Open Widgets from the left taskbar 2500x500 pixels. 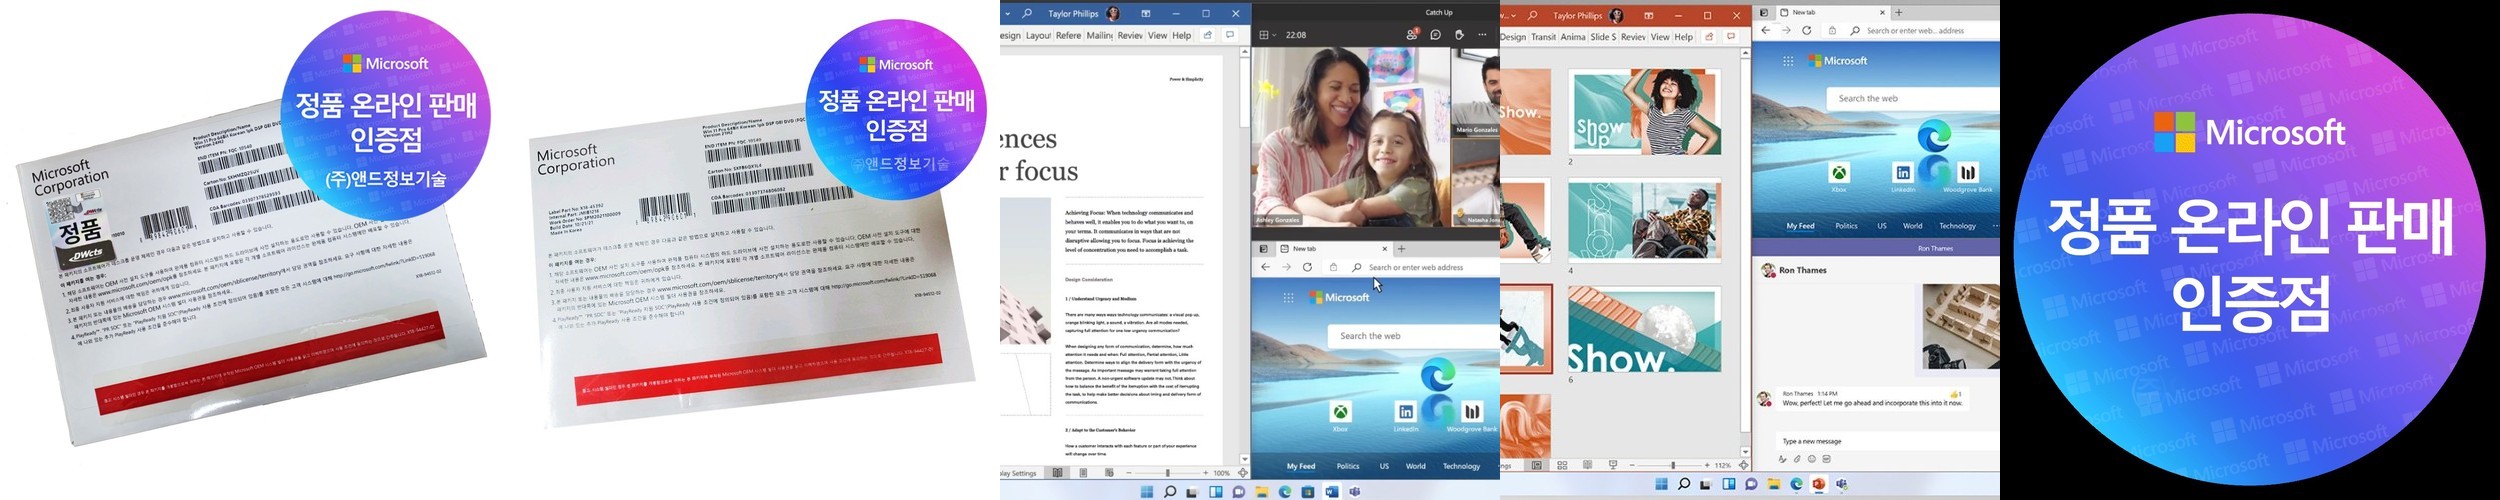(x=1216, y=492)
